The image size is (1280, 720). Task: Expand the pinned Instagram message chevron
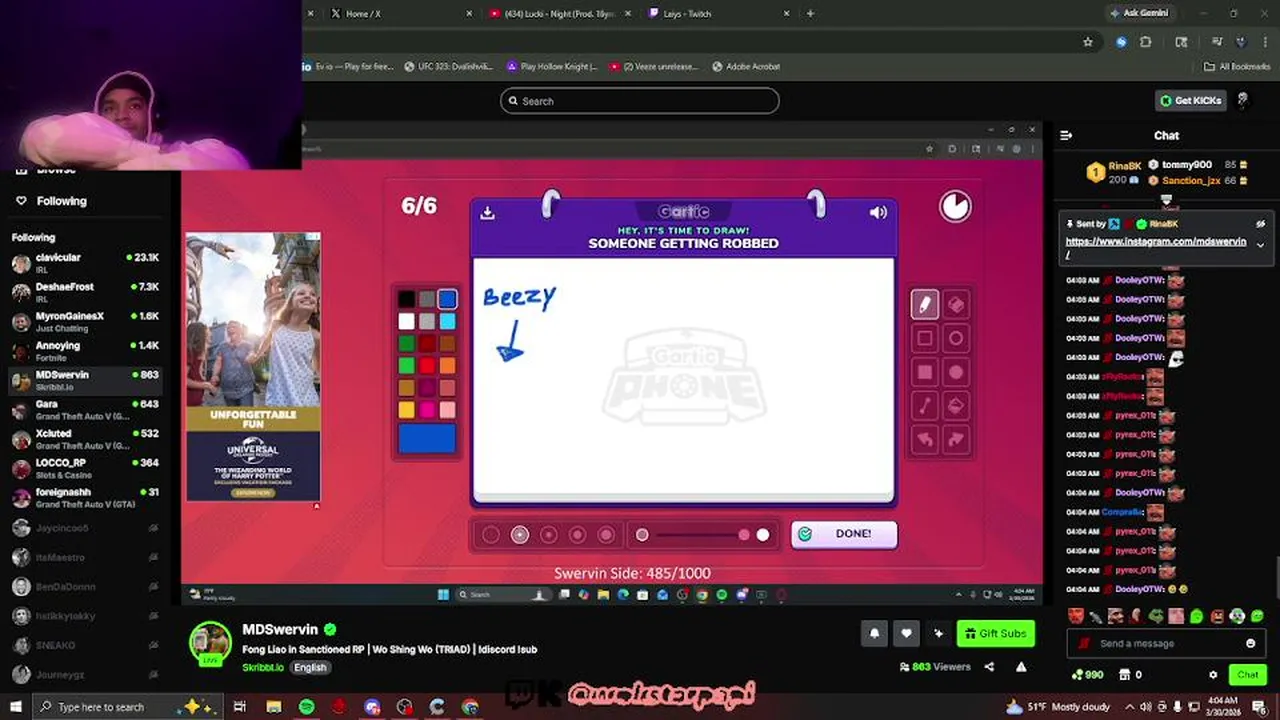[x=1260, y=244]
